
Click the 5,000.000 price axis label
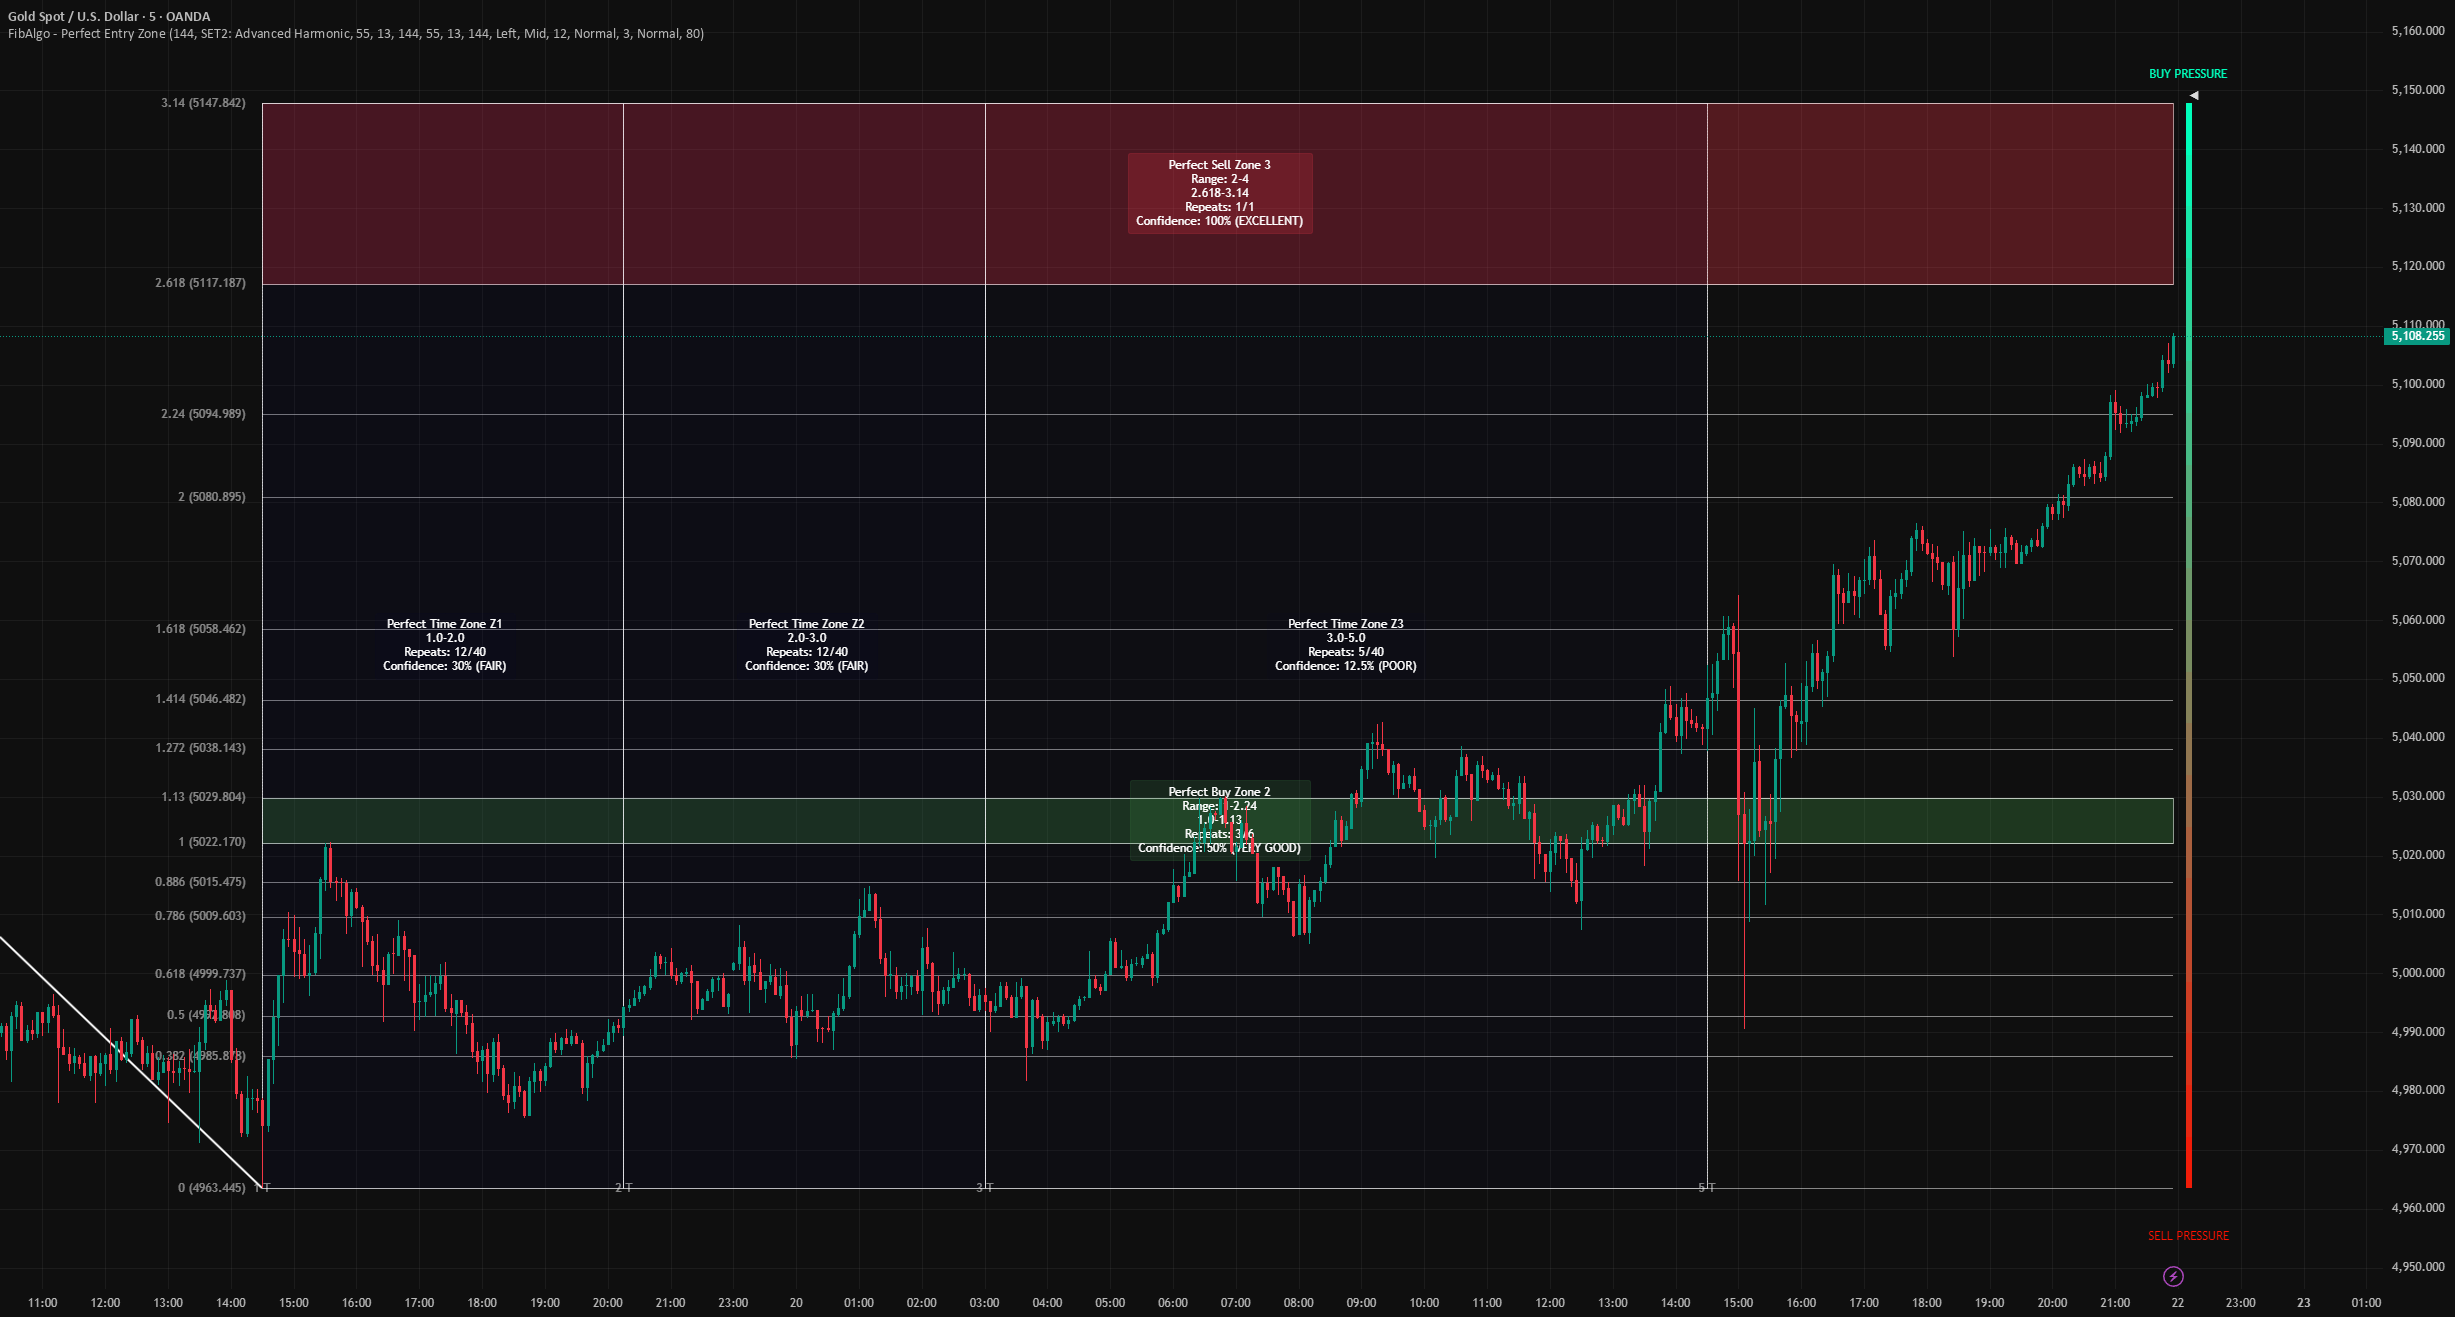2418,973
